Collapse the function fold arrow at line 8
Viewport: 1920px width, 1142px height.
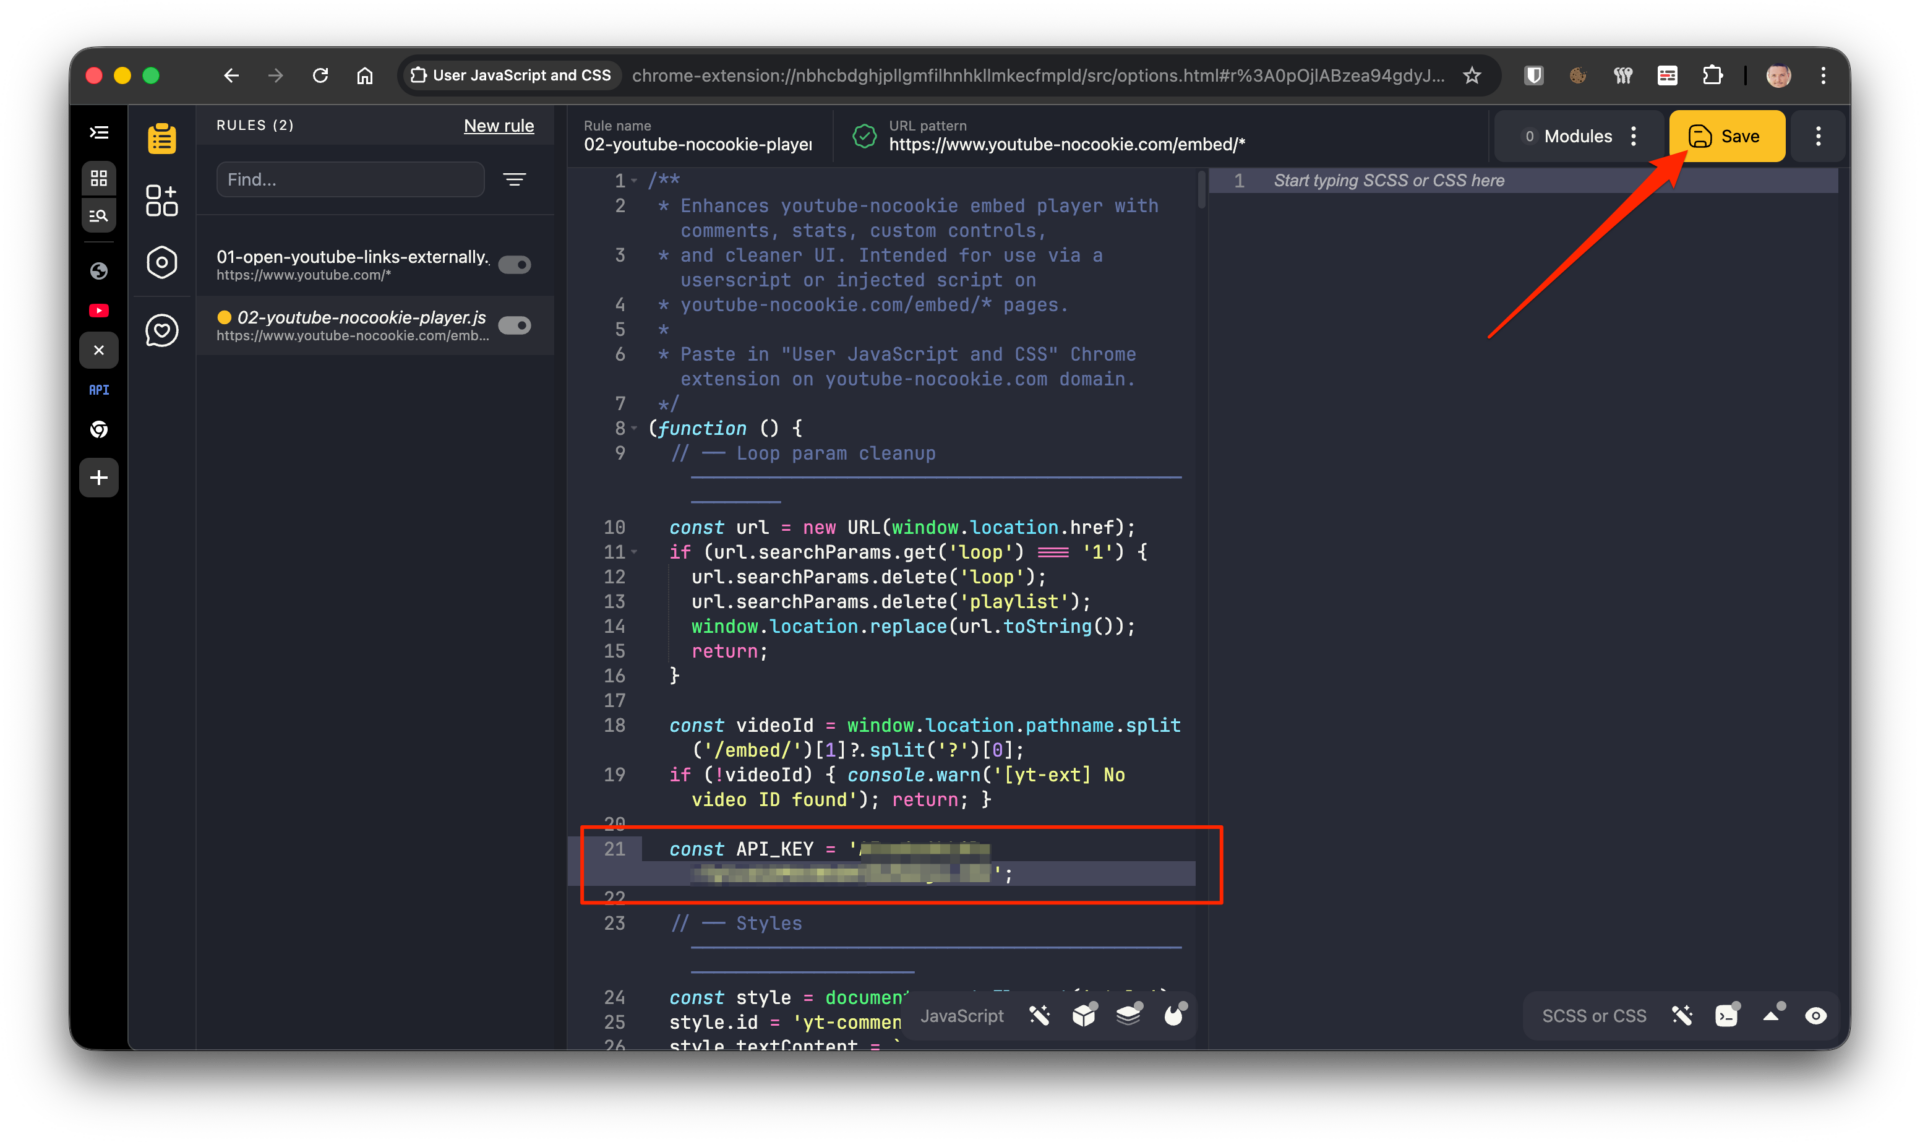point(634,429)
